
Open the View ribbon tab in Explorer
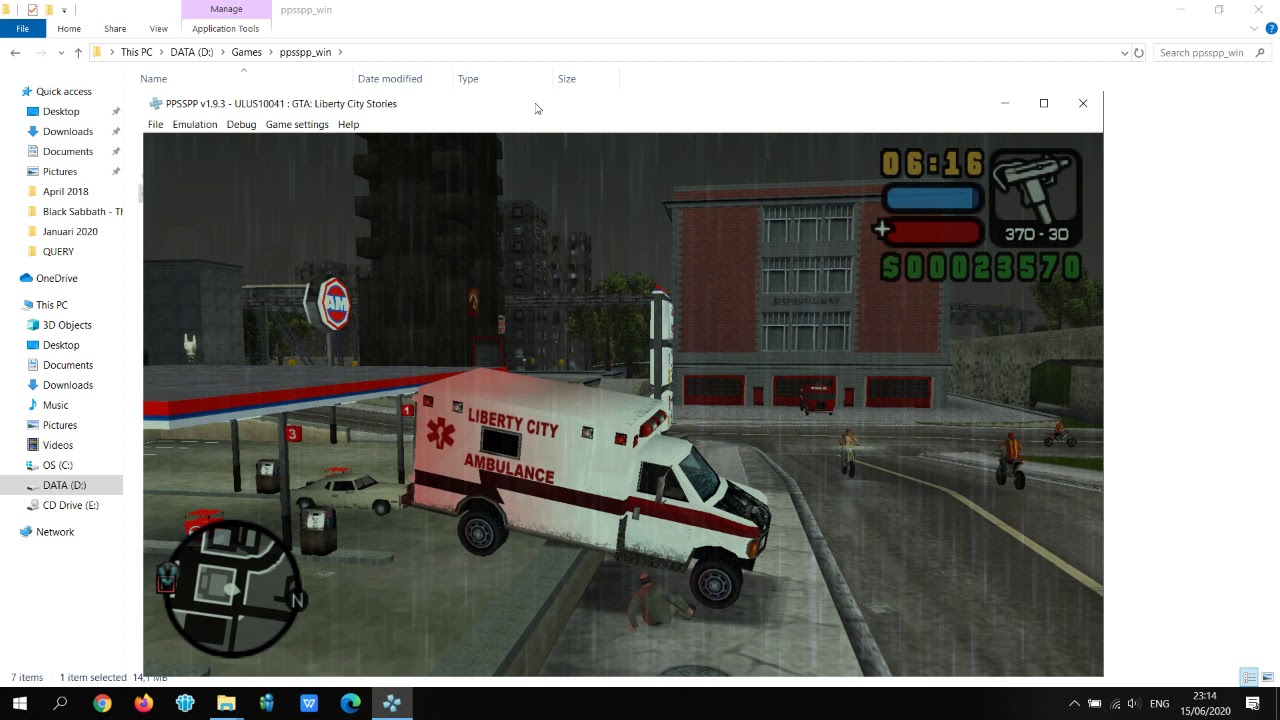158,29
